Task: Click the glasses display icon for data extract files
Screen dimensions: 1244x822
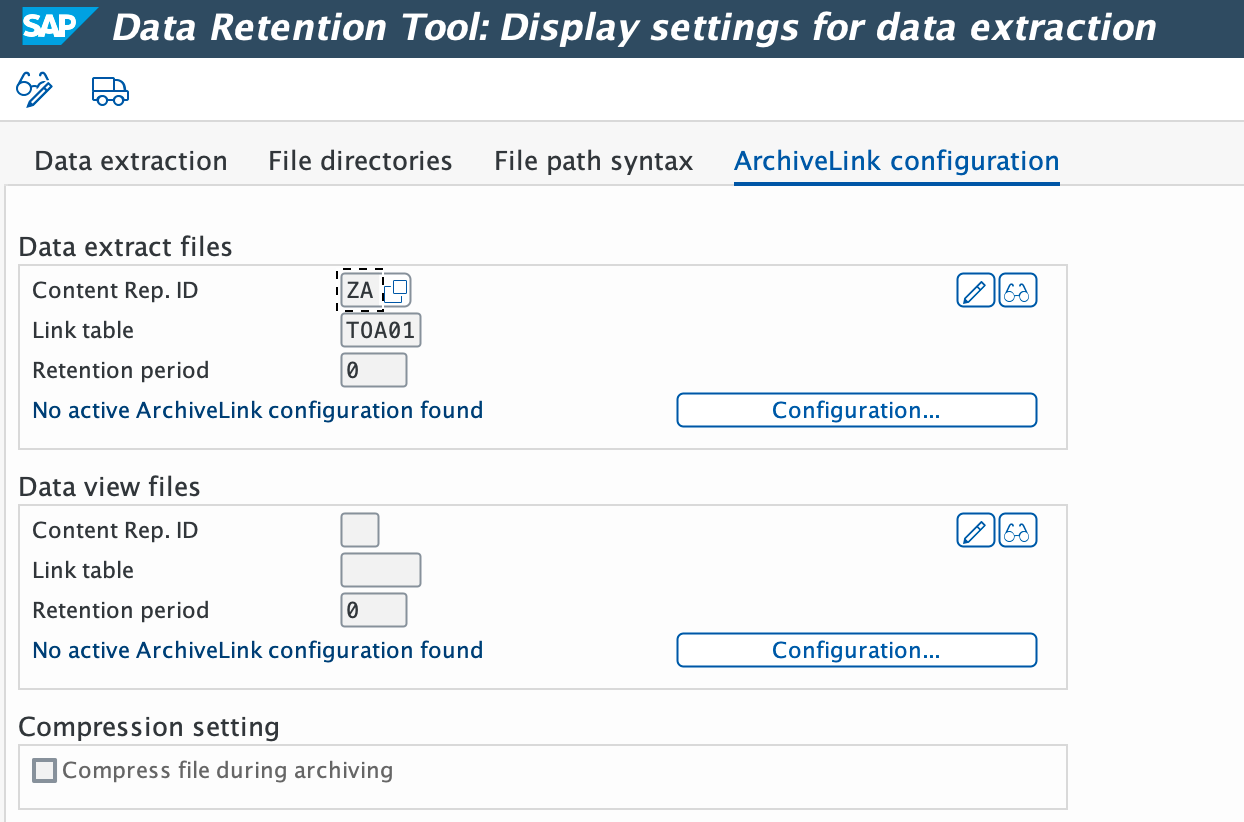Action: pos(1018,289)
